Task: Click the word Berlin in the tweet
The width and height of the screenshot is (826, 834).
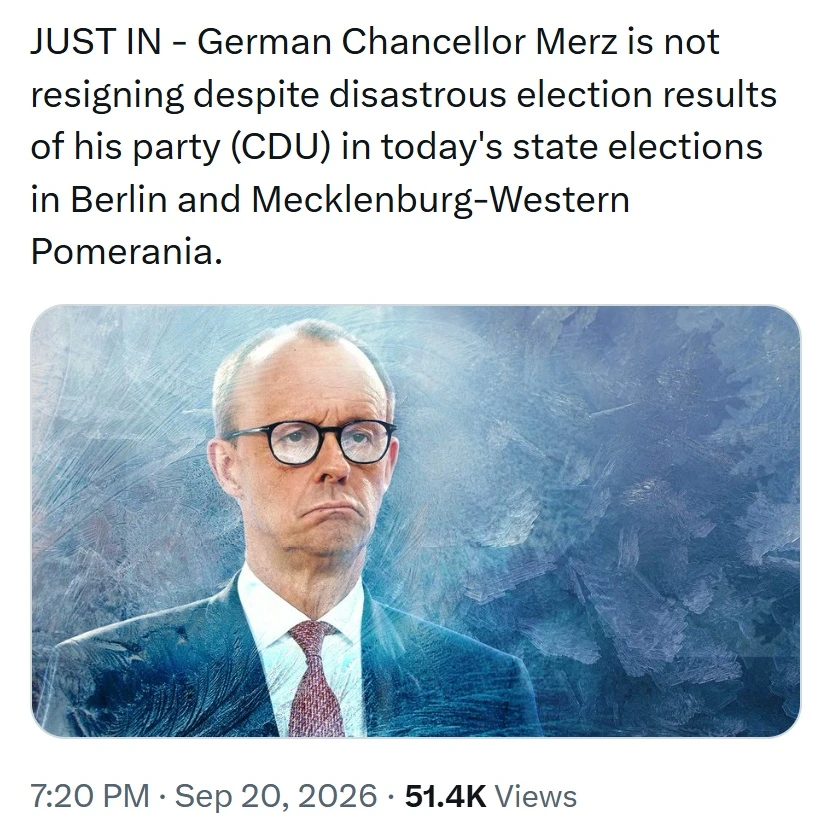Action: 118,199
